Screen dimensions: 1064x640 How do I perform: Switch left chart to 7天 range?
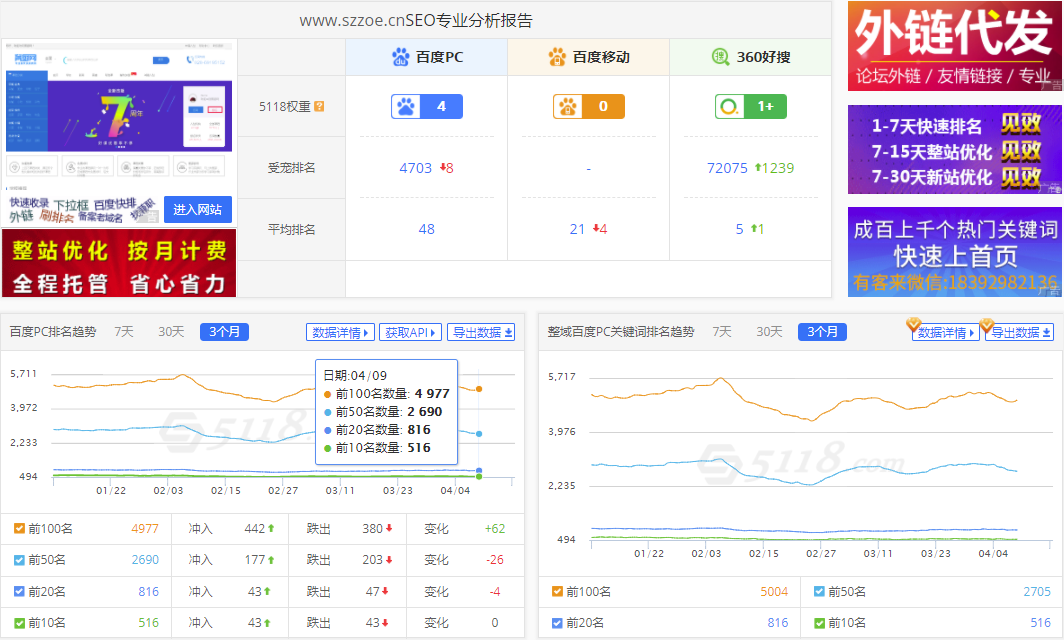pos(123,332)
